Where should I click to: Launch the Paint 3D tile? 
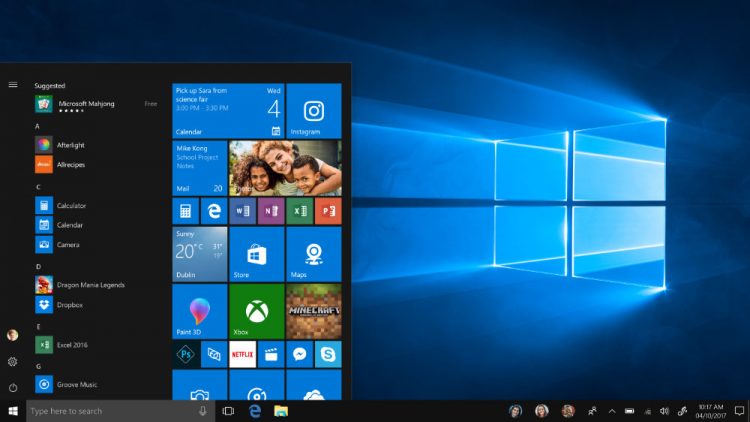(x=199, y=311)
